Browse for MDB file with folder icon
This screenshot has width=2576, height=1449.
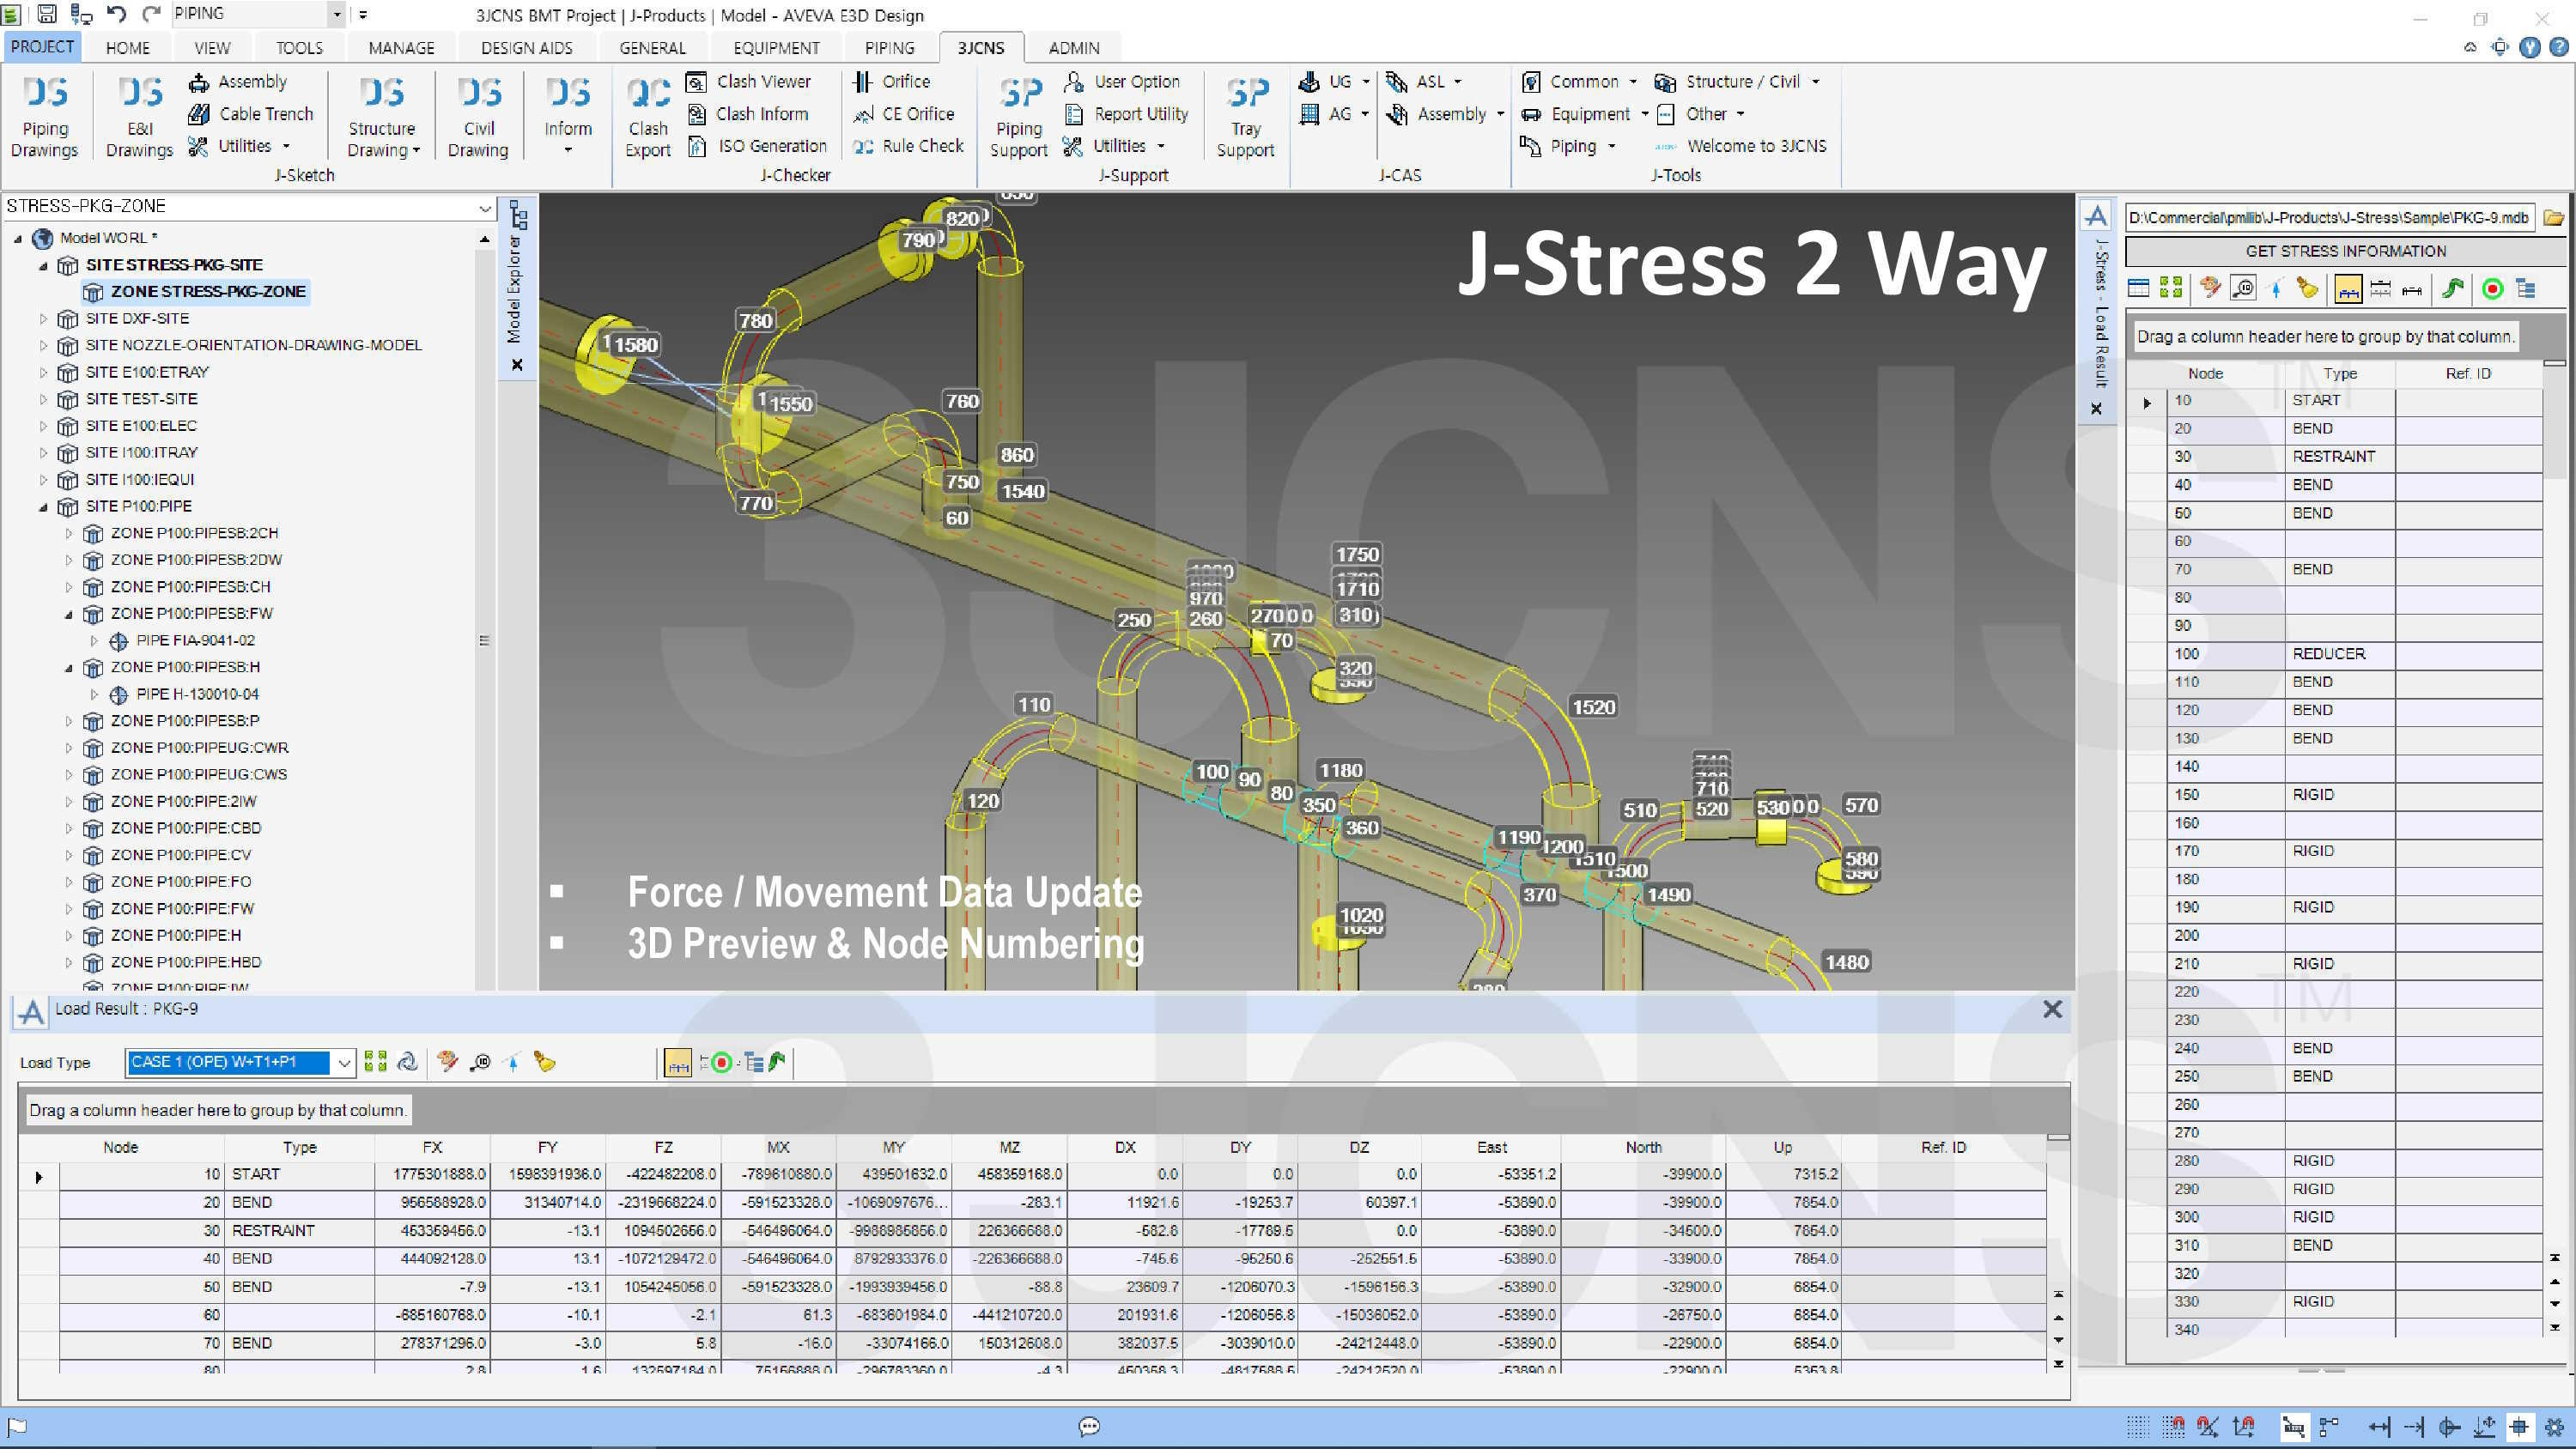[2554, 217]
